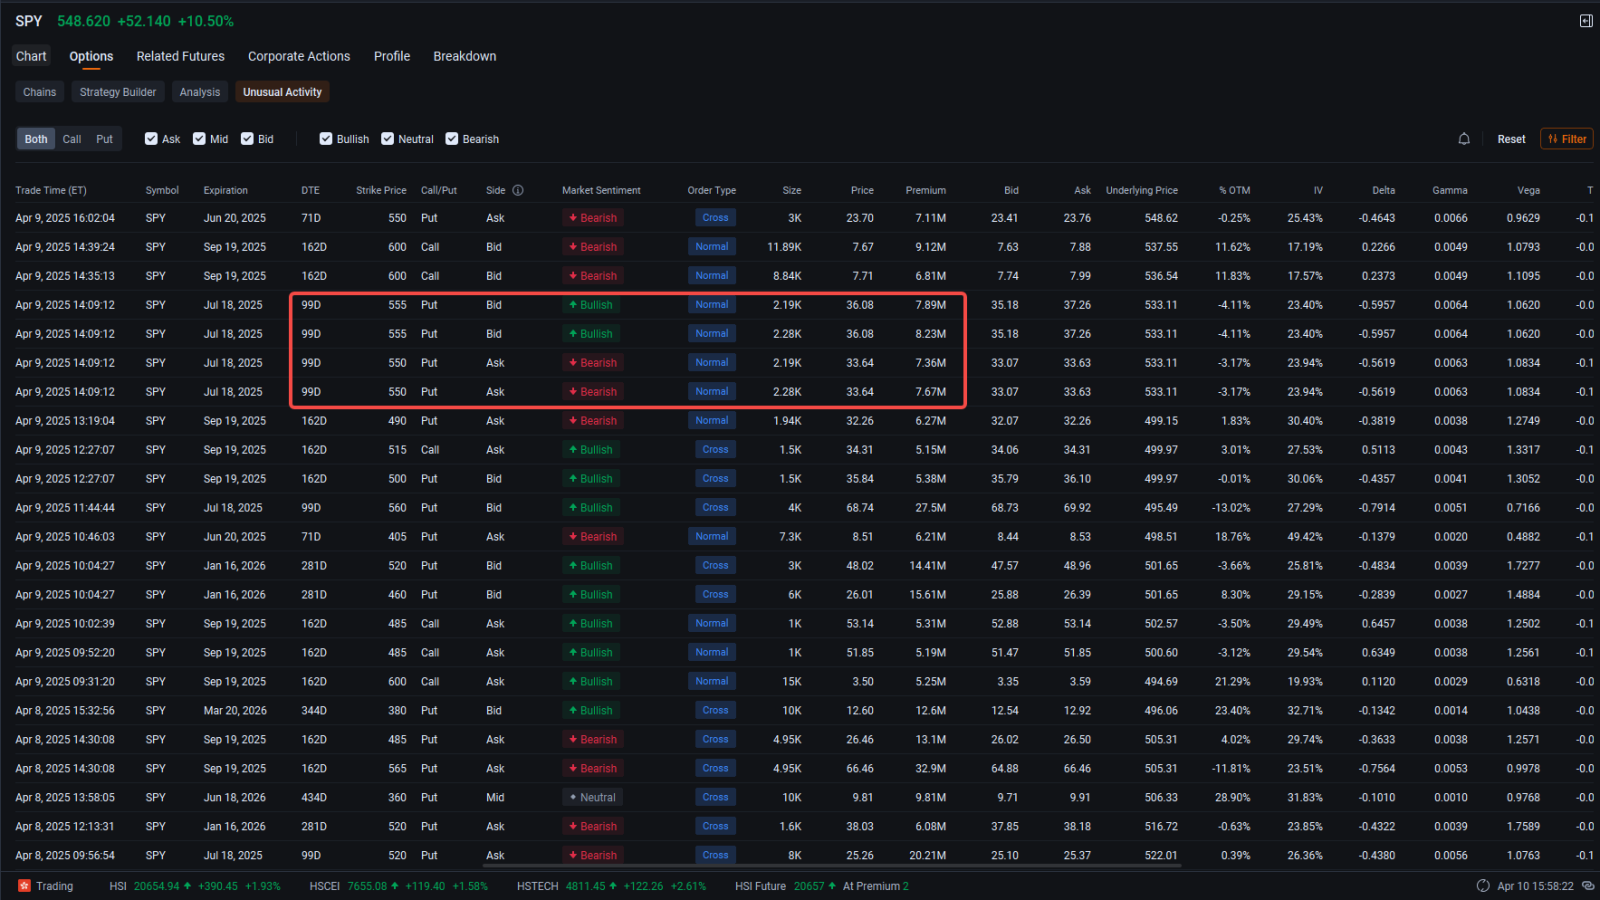1600x900 pixels.
Task: Sort by Vega column header
Action: pos(1528,190)
